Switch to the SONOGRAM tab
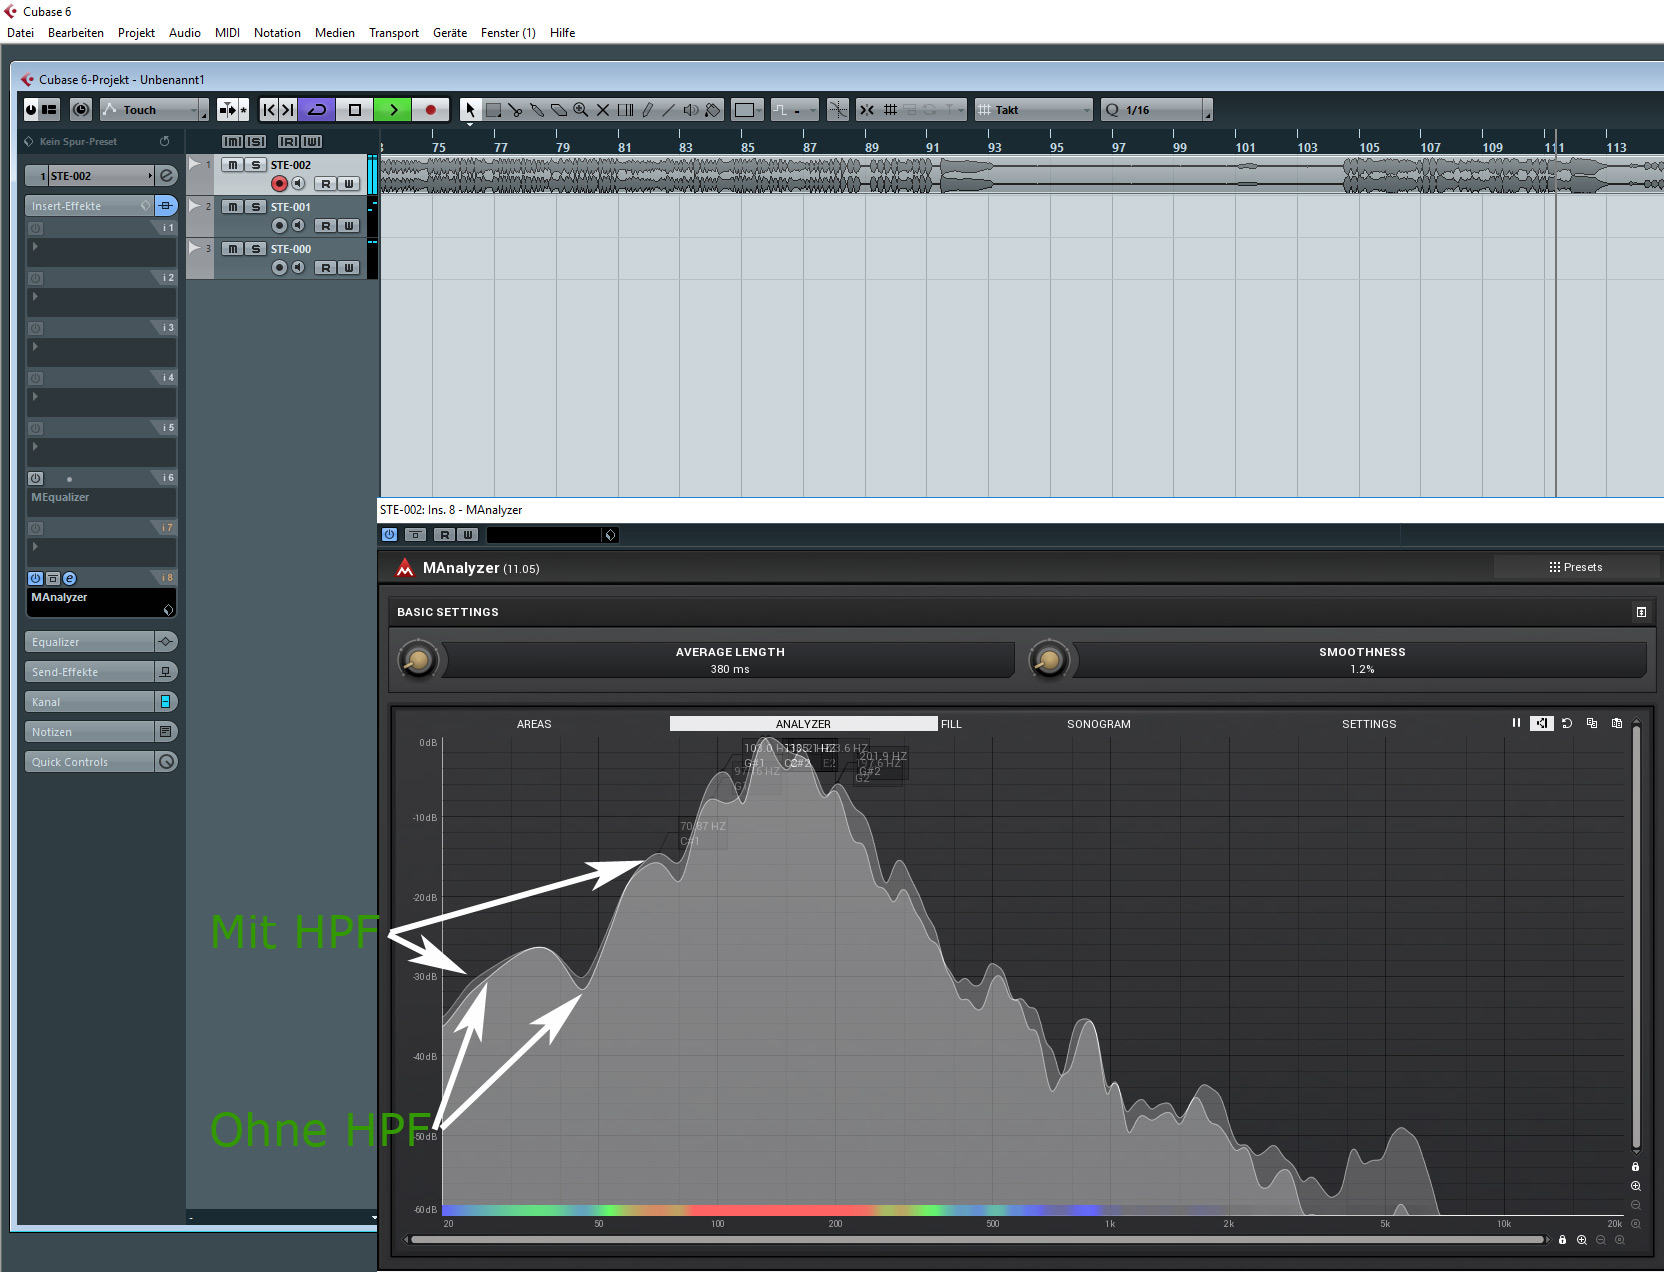Viewport: 1664px width, 1272px height. [1098, 724]
